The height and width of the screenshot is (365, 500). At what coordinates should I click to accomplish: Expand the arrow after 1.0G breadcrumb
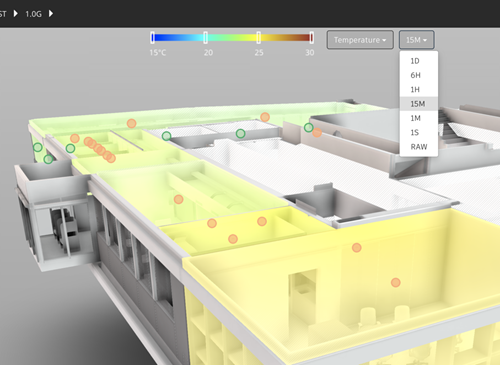[x=51, y=14]
